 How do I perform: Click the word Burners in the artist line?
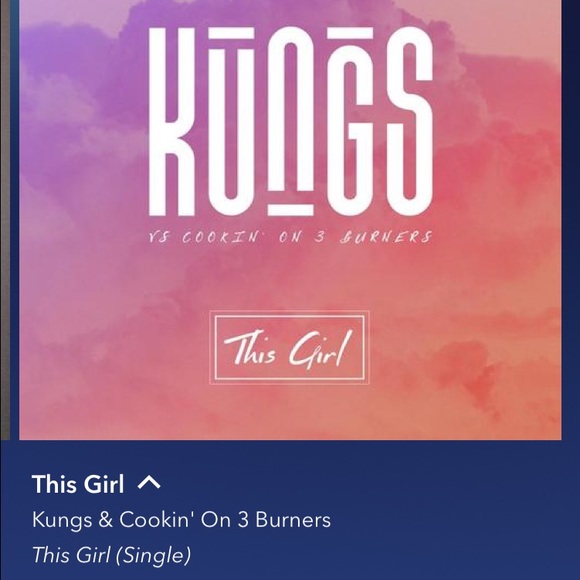pyautogui.click(x=293, y=519)
